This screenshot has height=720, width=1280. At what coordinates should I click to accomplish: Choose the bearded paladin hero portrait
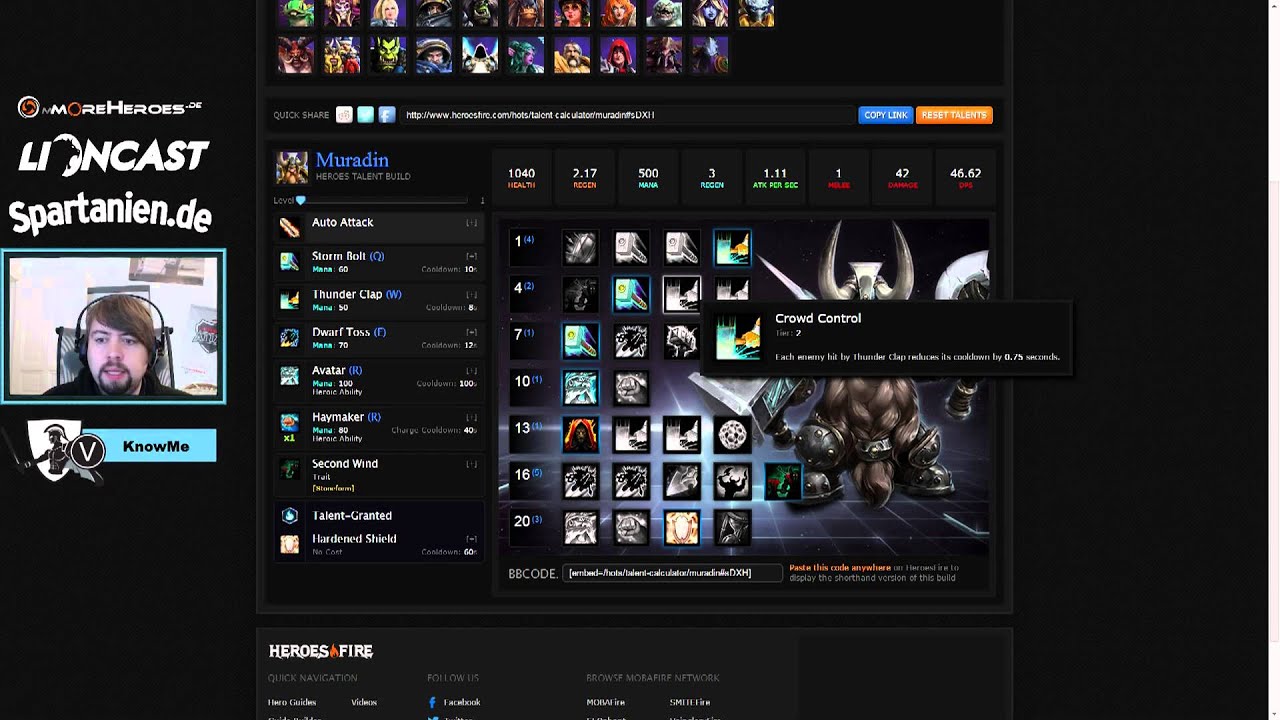572,55
